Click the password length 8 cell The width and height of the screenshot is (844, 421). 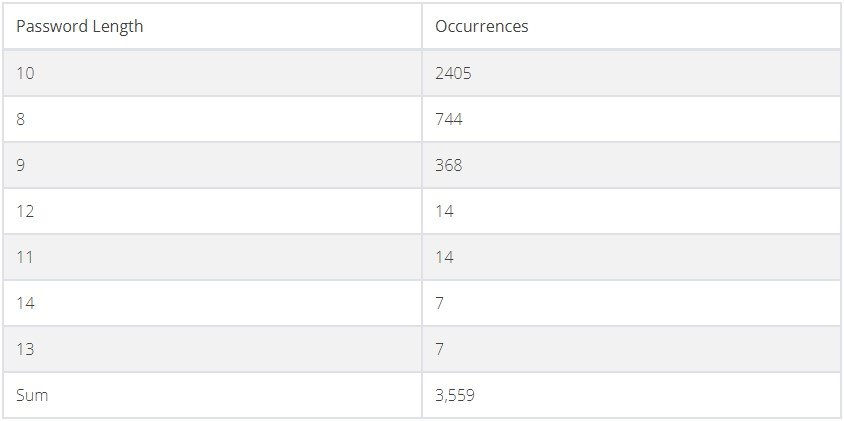(x=212, y=119)
